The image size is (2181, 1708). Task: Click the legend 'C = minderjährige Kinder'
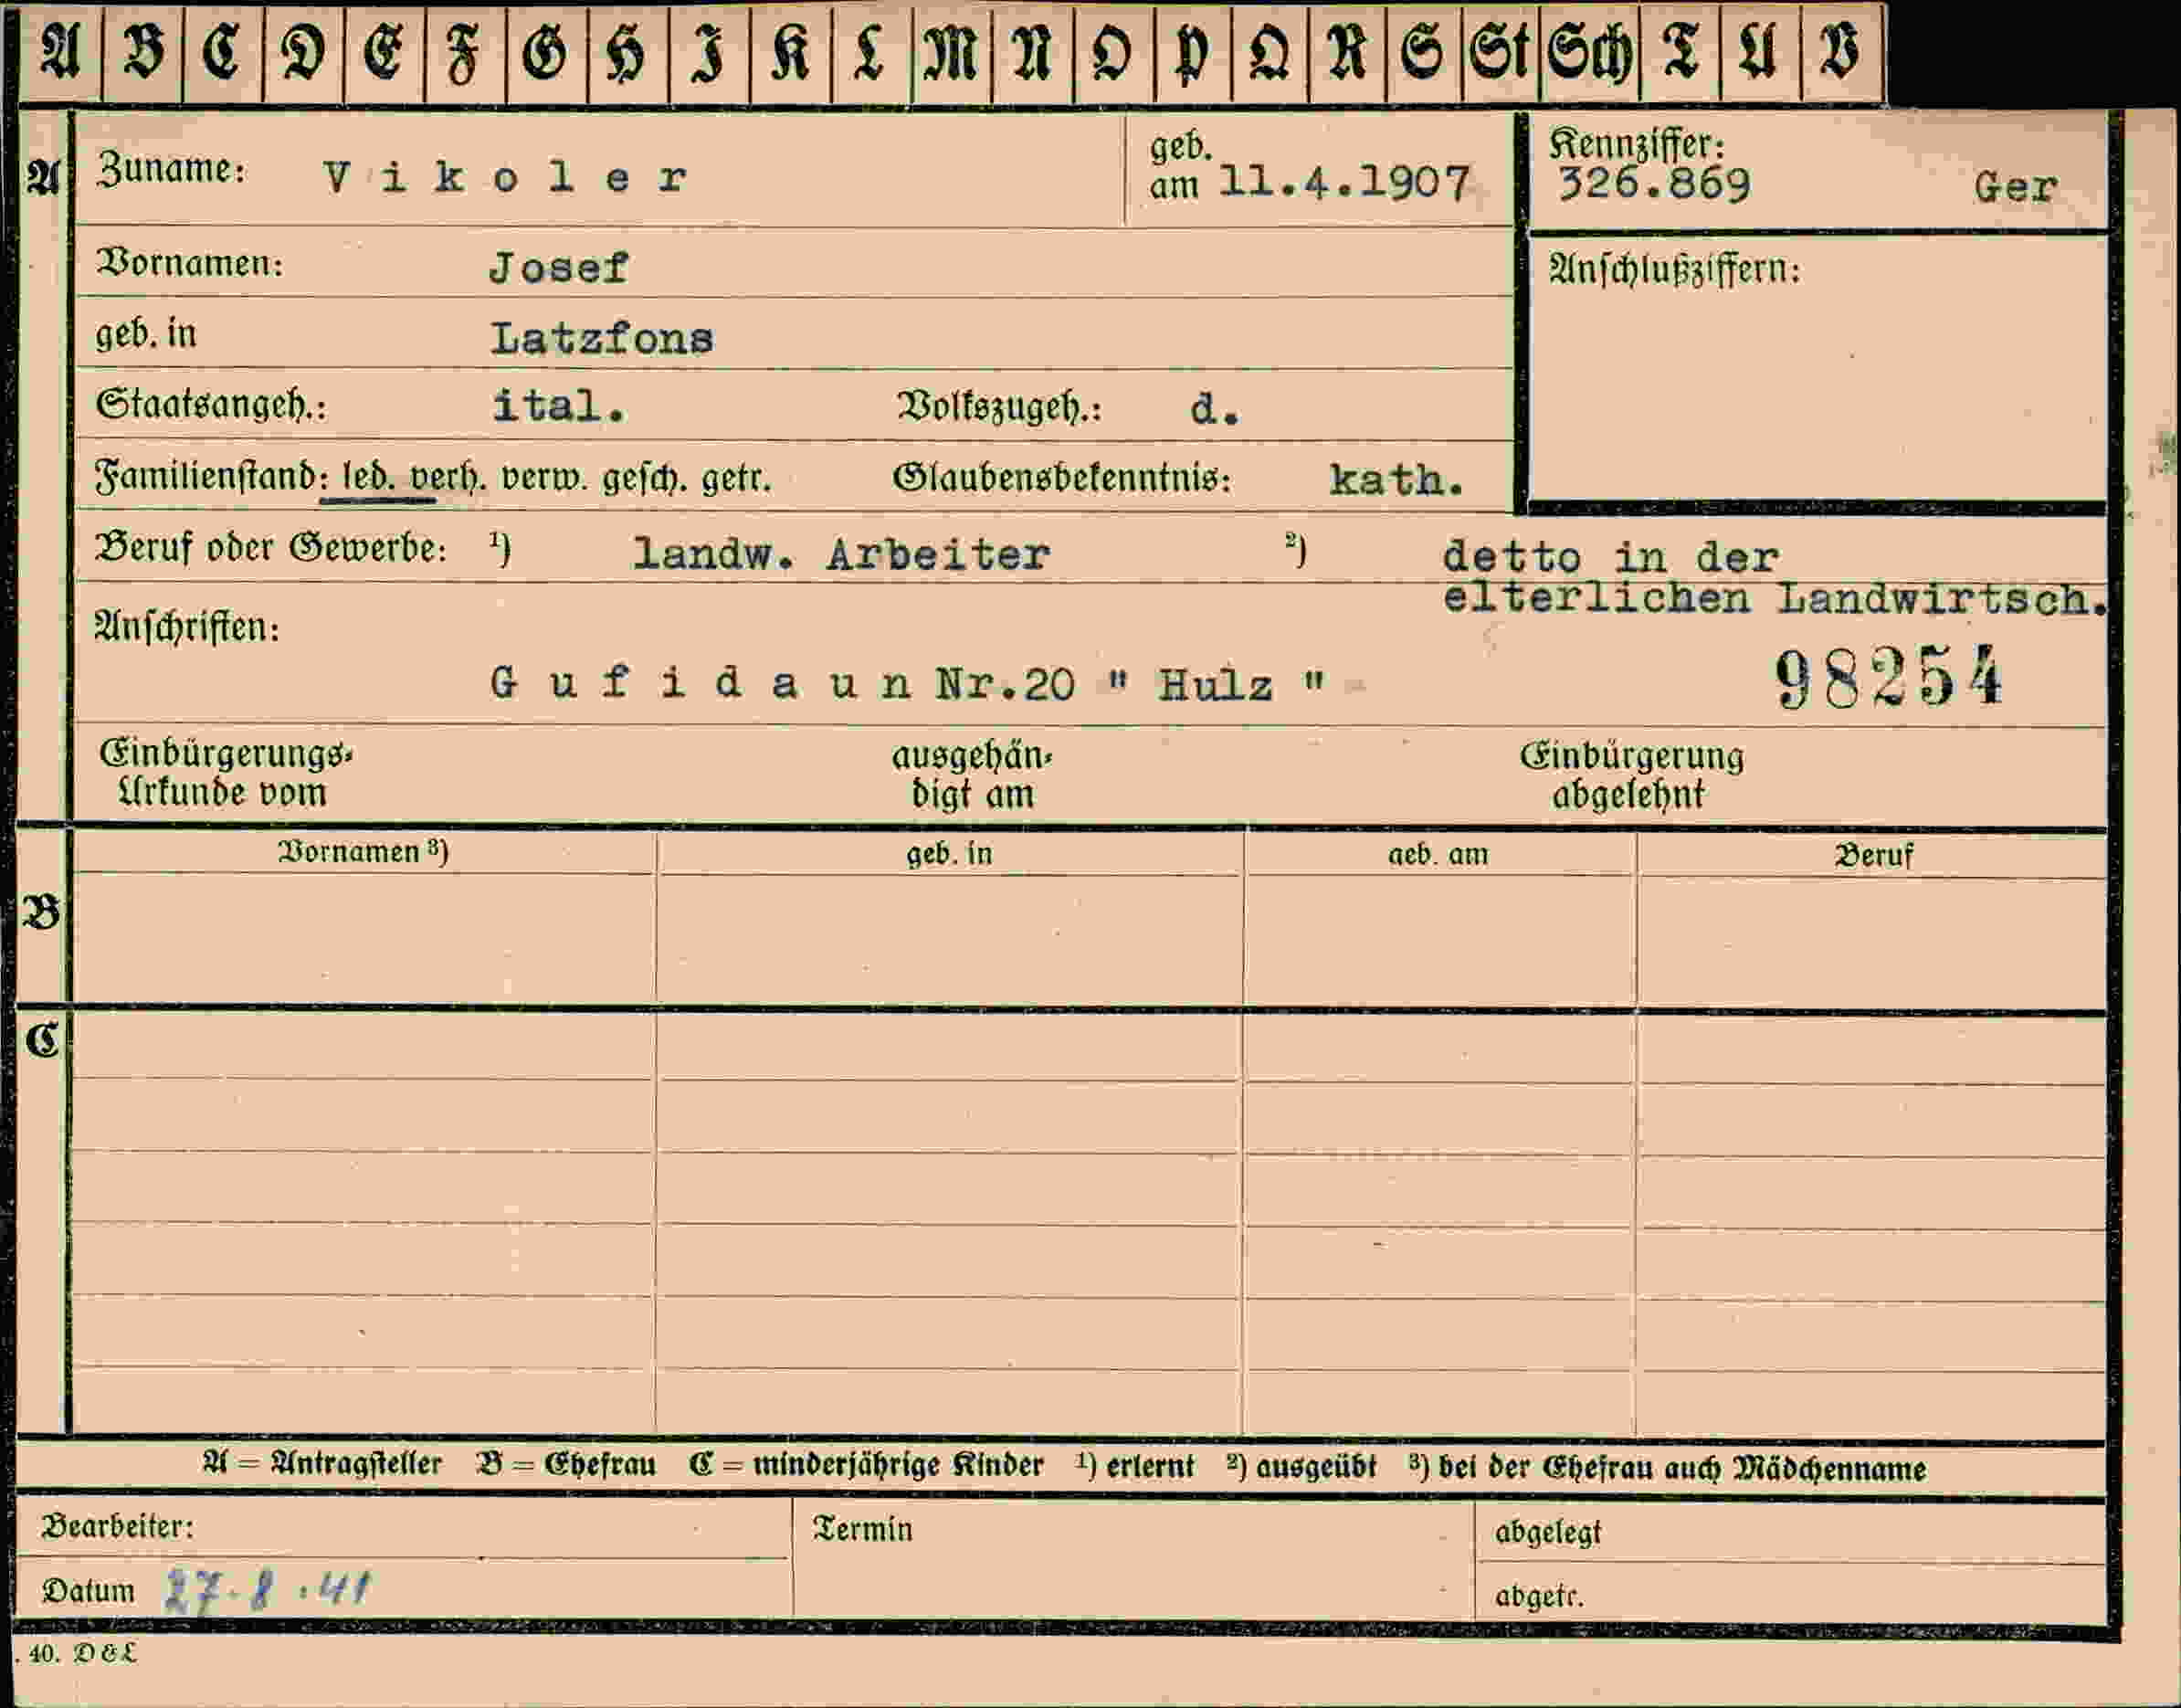tap(866, 1465)
